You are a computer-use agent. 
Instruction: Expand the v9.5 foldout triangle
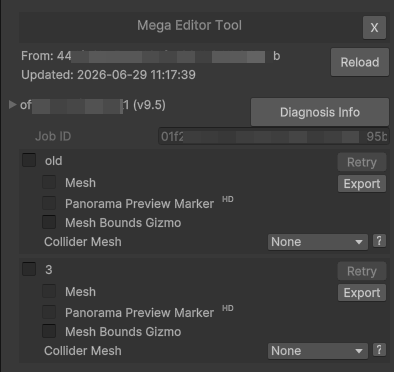(12, 105)
